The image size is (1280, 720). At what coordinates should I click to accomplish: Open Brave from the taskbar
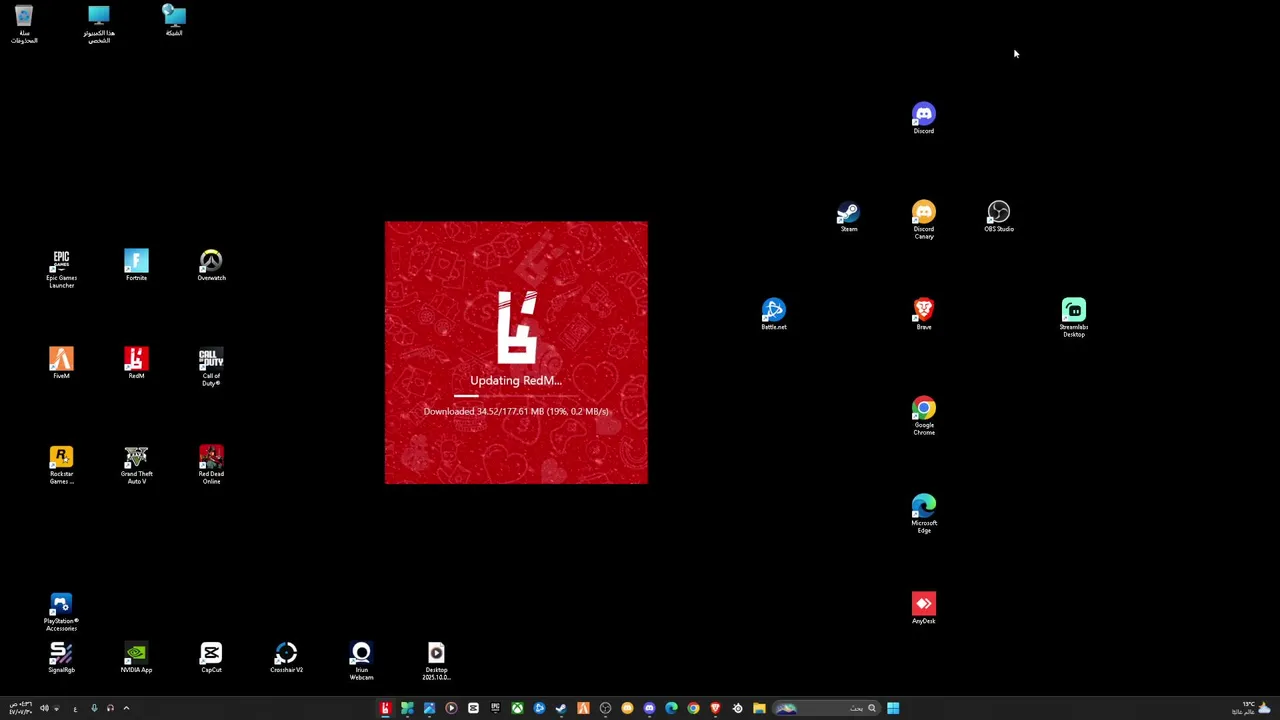pos(715,708)
